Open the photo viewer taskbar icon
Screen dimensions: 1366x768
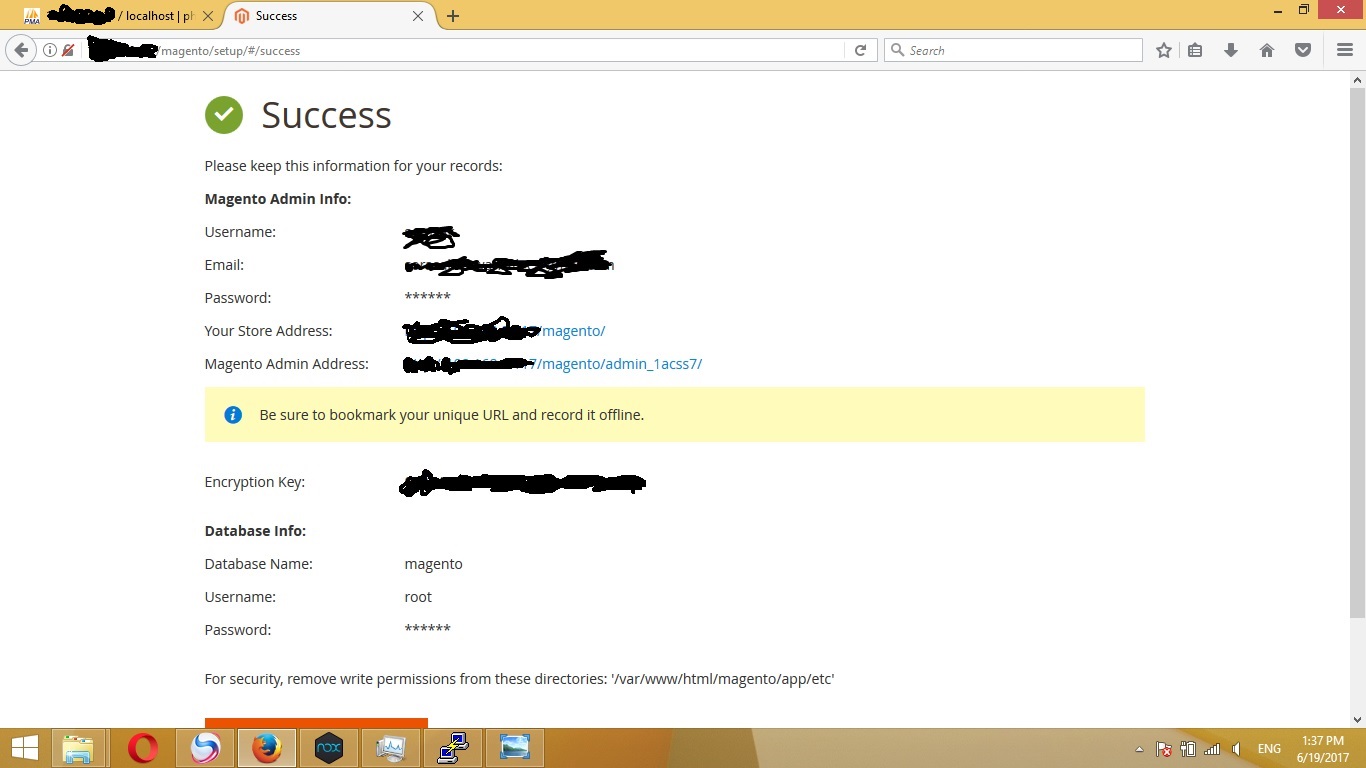coord(515,748)
